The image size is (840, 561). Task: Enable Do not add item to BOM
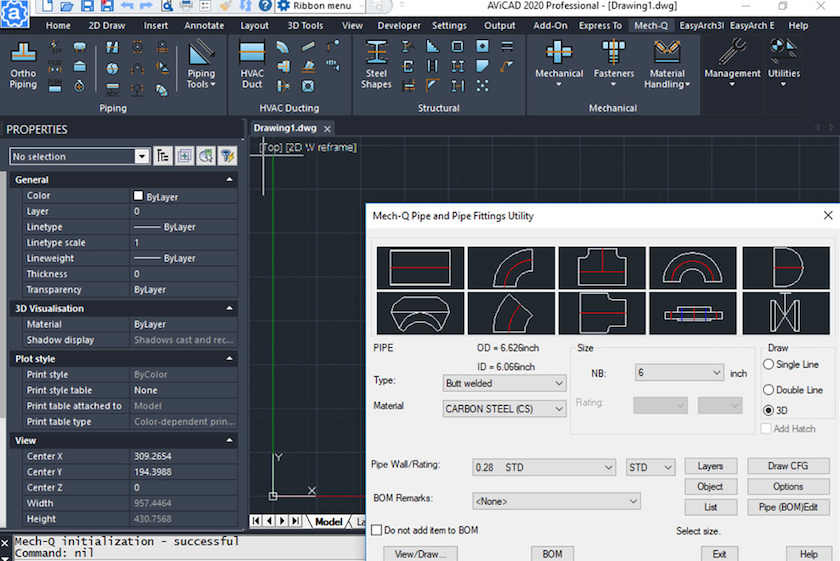click(377, 530)
